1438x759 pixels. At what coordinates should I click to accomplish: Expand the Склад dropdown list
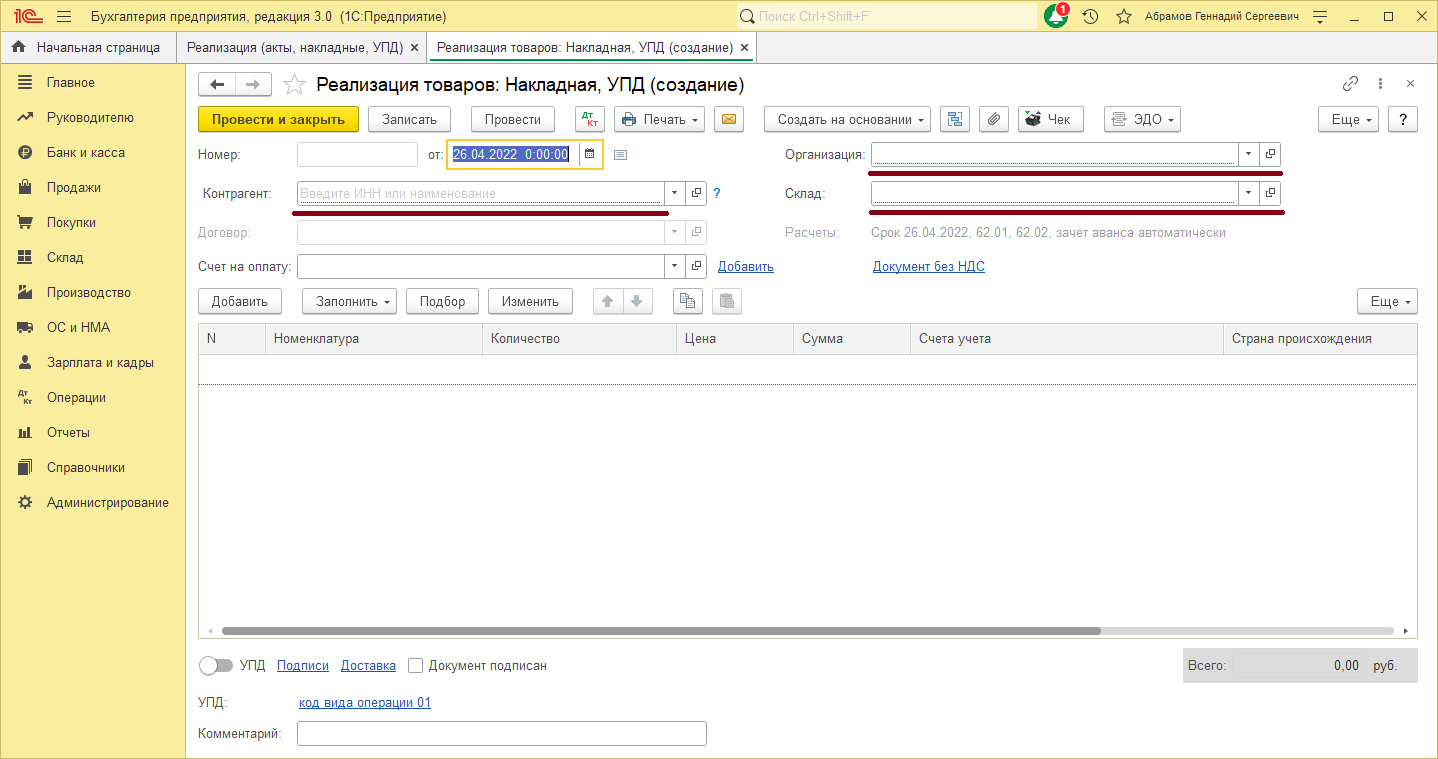click(1248, 193)
